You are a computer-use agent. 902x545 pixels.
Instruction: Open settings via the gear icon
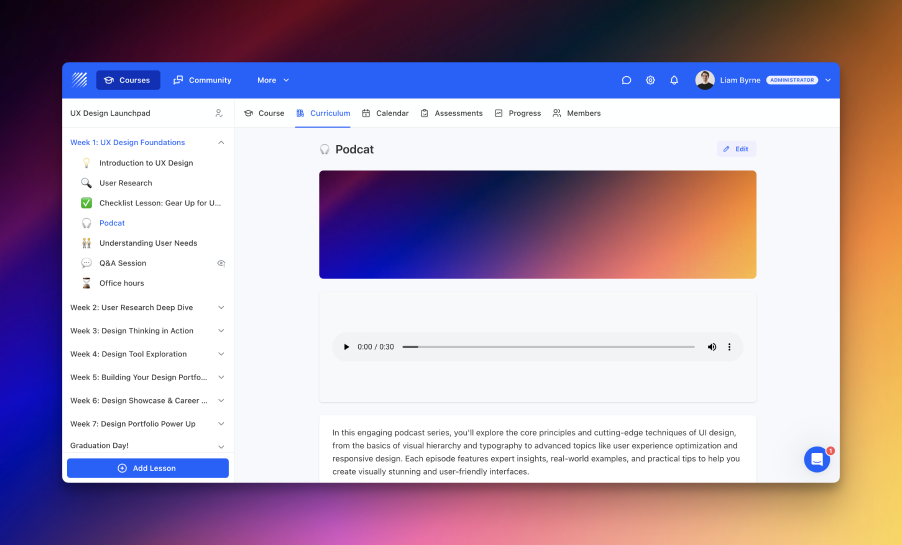(x=650, y=80)
